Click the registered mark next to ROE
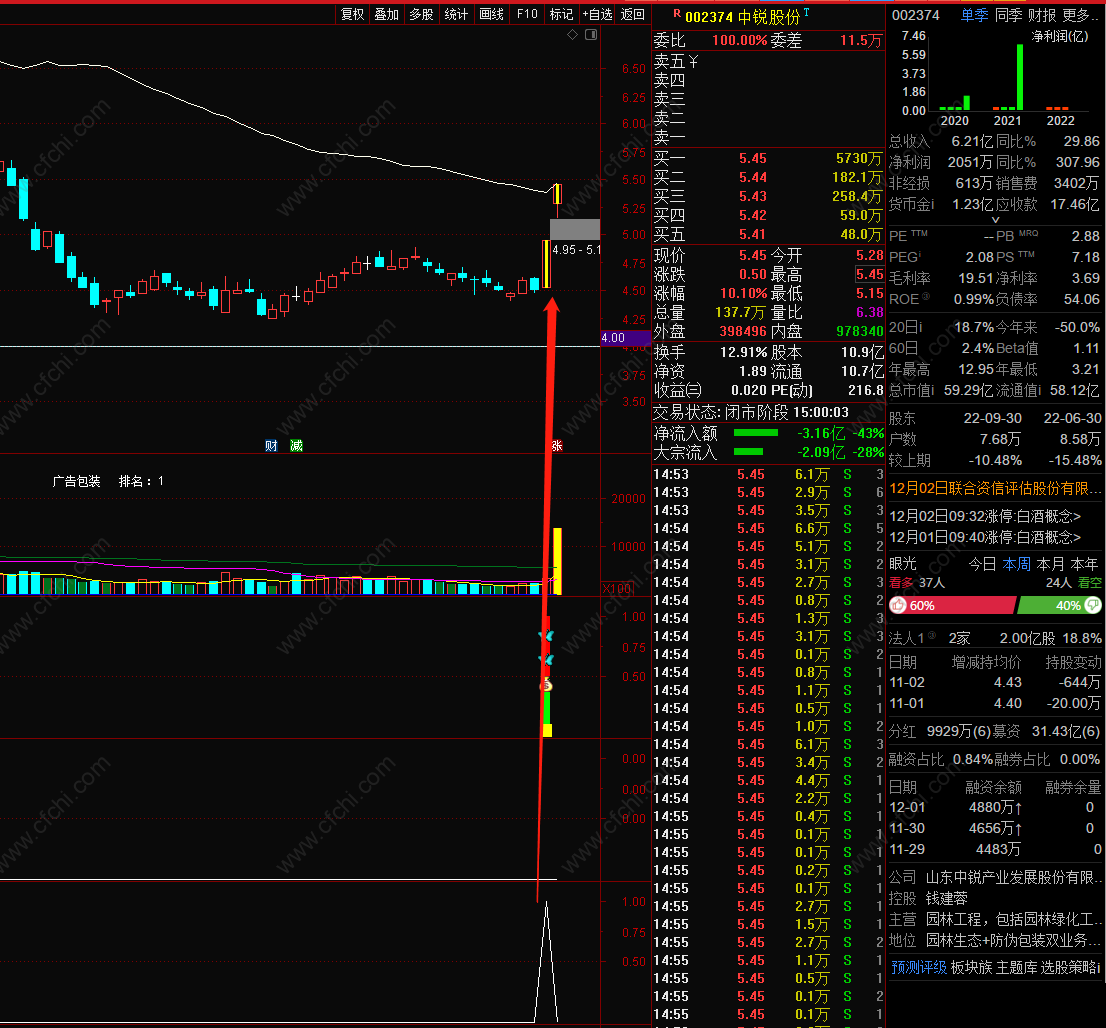This screenshot has width=1106, height=1028. (x=925, y=297)
